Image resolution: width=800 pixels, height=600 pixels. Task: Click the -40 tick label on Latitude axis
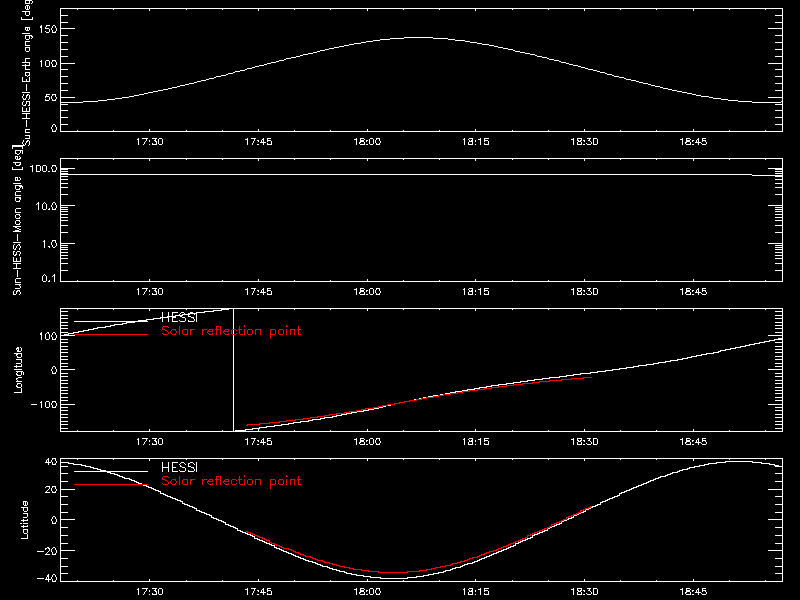pos(47,579)
